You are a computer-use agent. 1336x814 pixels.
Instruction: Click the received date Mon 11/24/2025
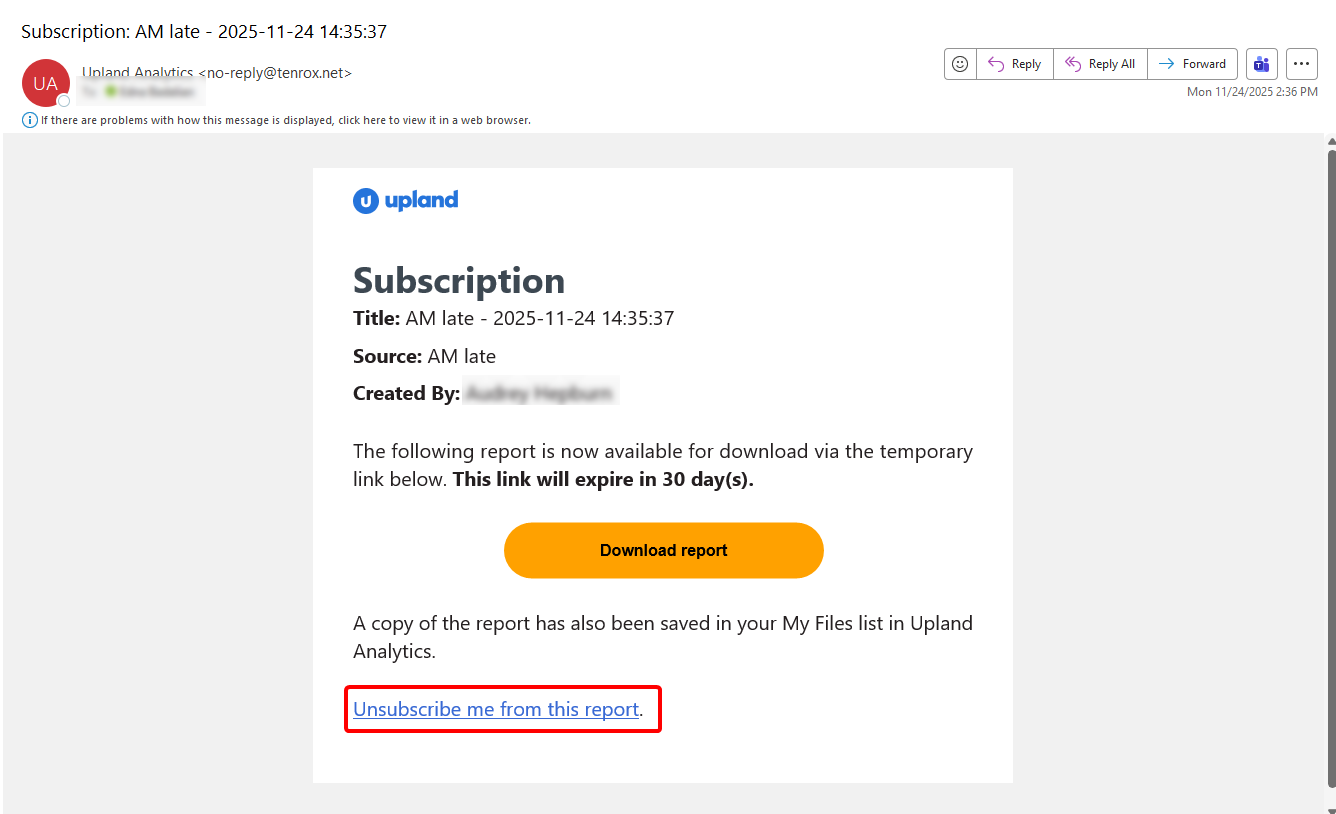click(1252, 92)
